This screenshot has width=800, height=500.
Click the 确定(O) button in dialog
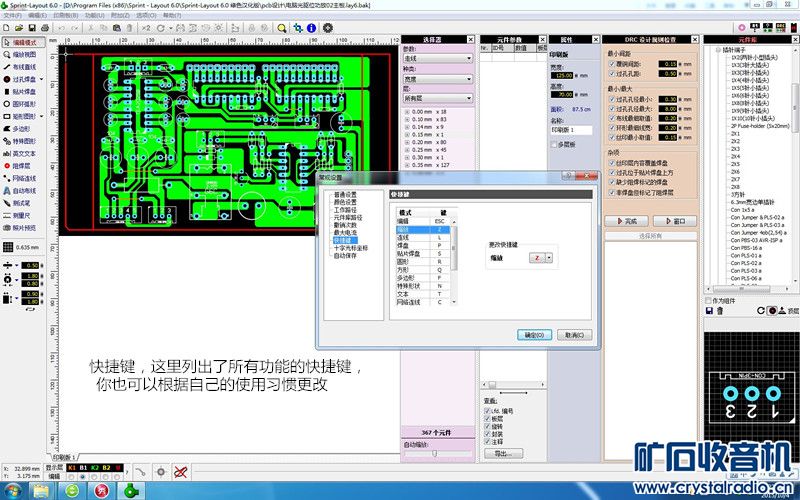pos(534,335)
